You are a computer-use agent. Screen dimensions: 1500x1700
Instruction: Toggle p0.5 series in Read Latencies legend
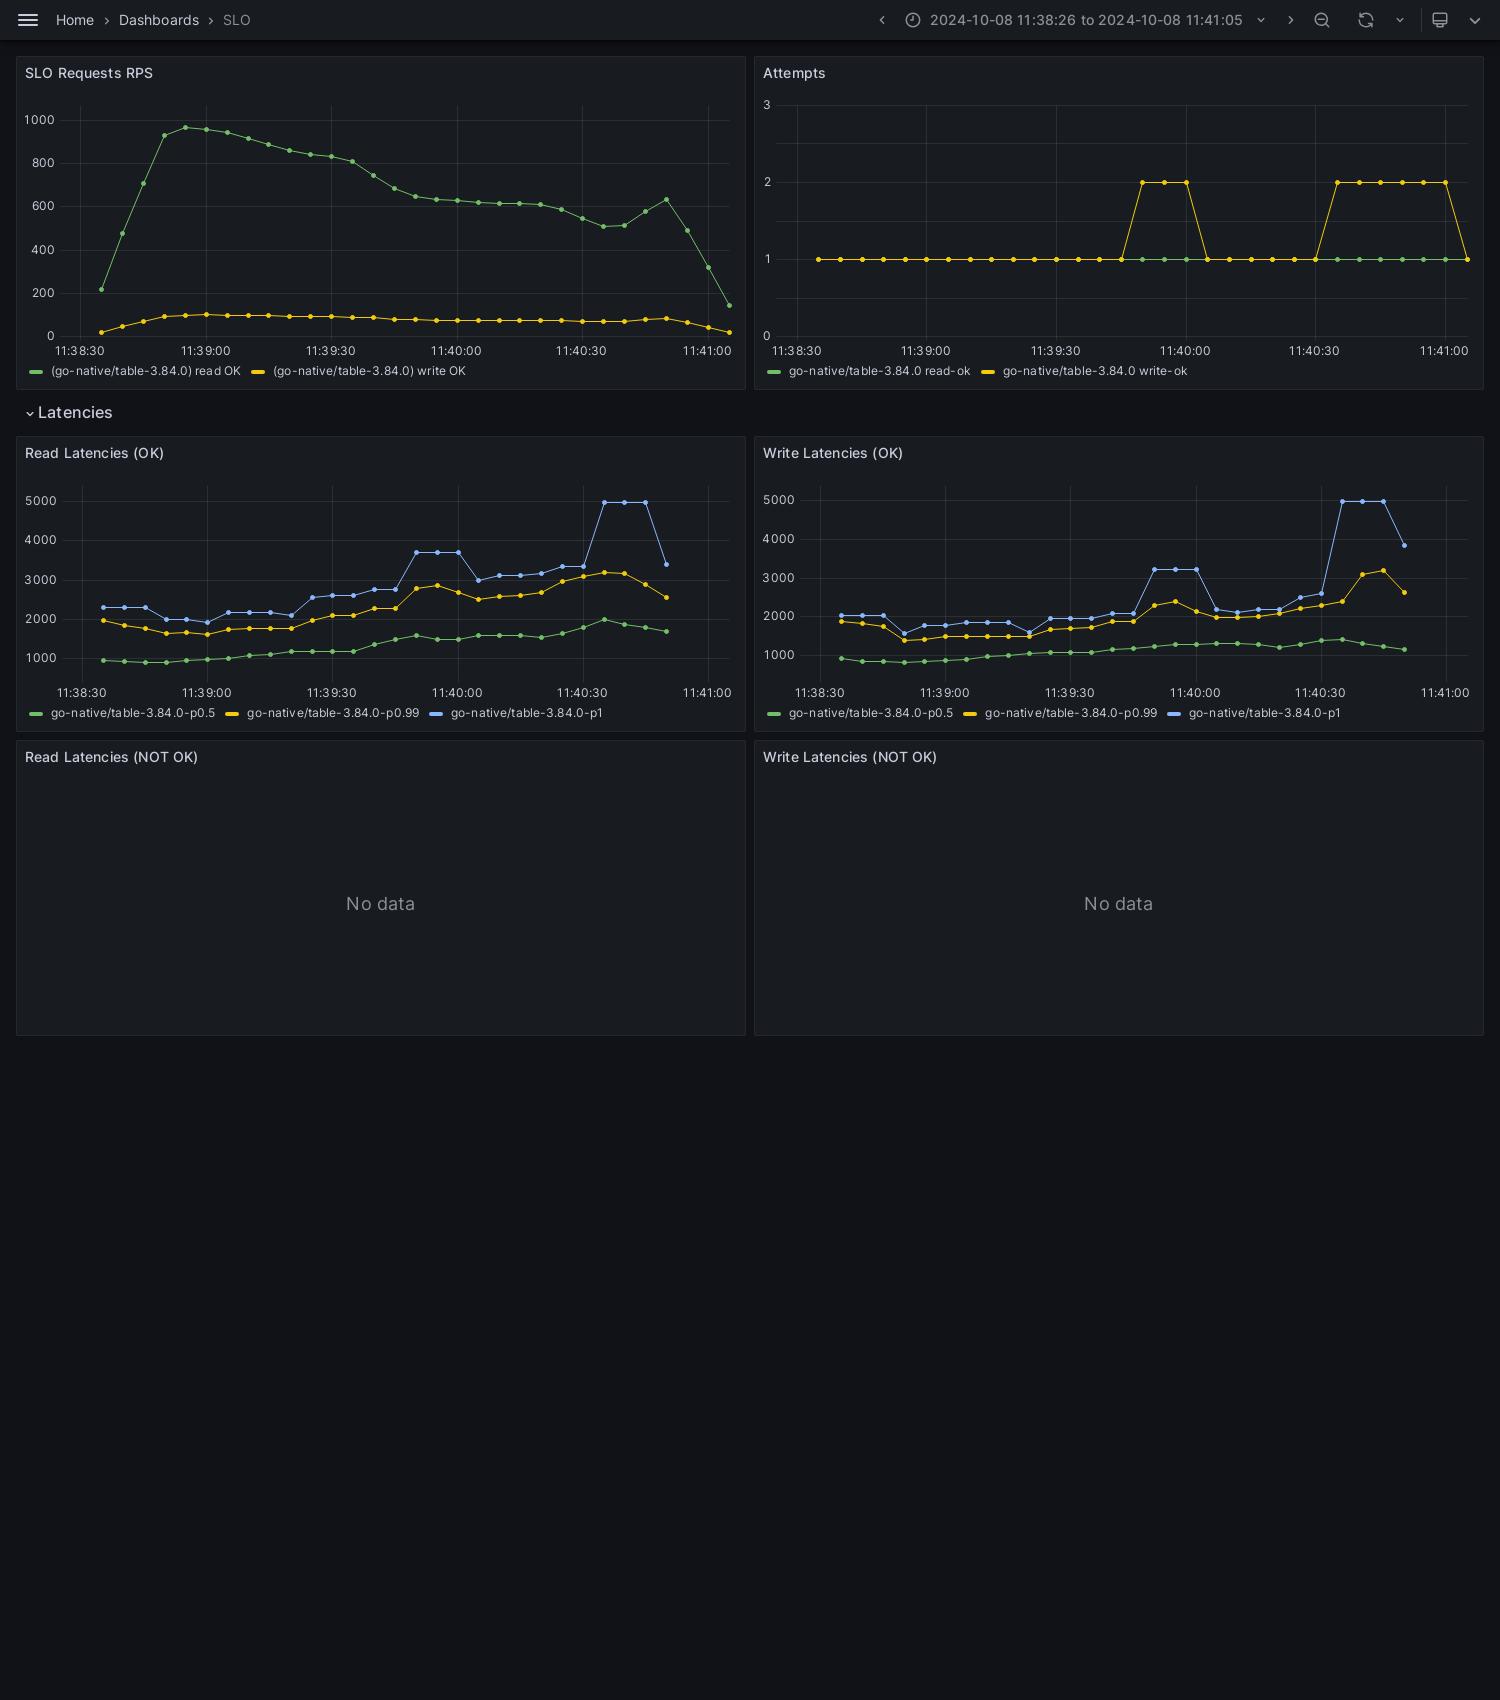coord(133,713)
